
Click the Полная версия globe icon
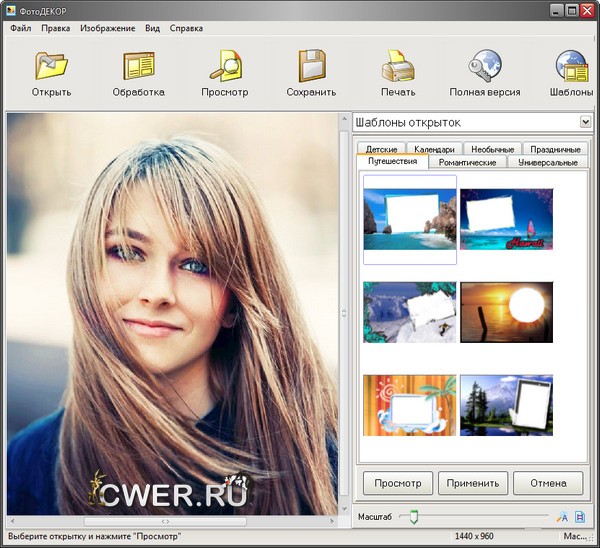(x=484, y=66)
